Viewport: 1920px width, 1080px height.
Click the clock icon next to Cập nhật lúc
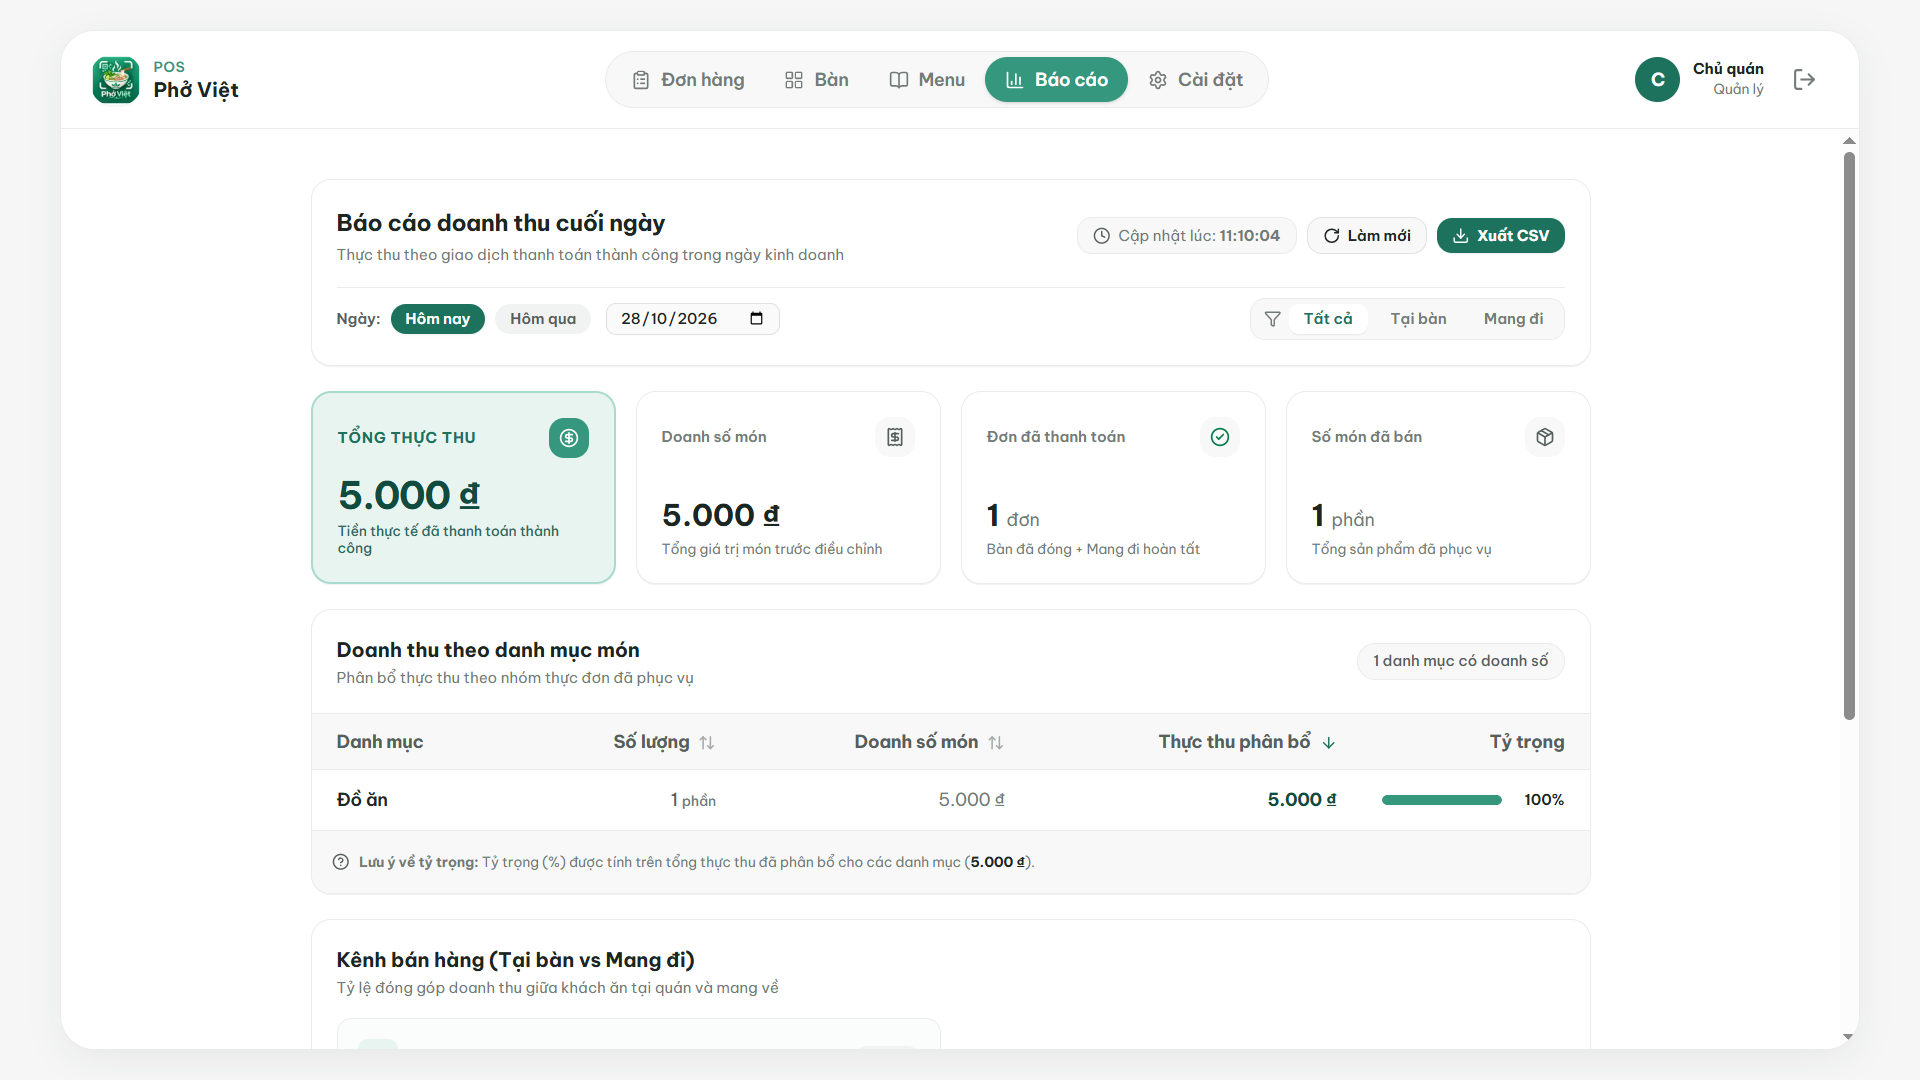click(1102, 236)
